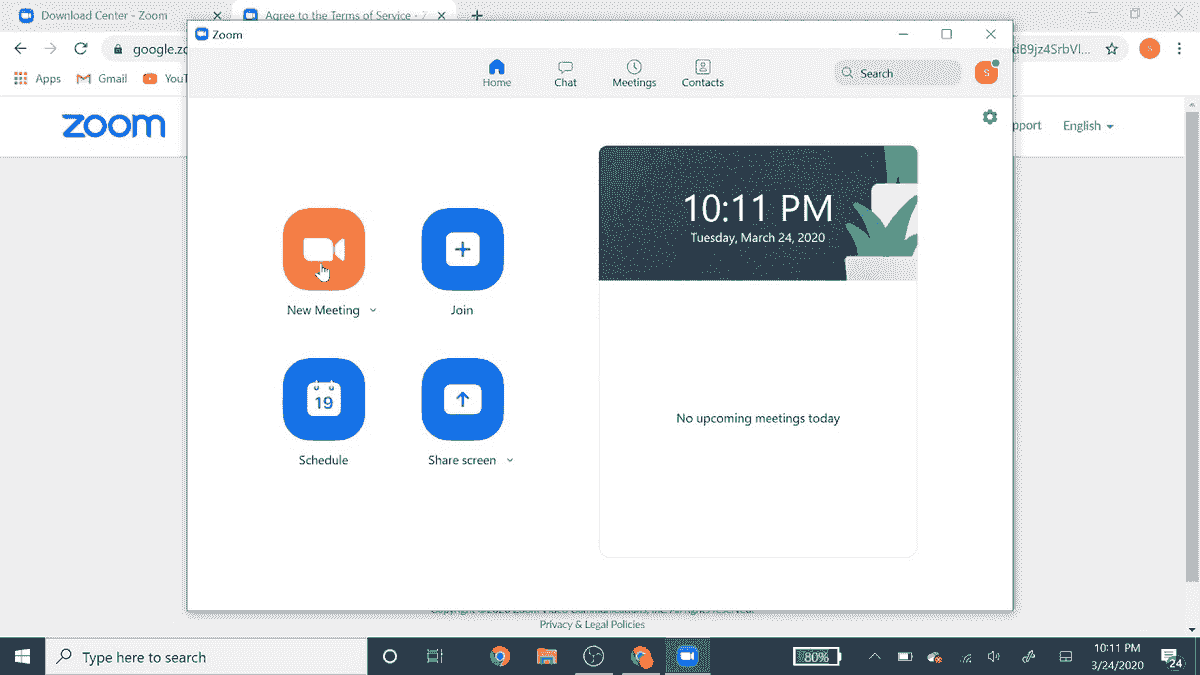Click the 10:11 PM clock in Zoom
This screenshot has width=1200, height=675.
click(758, 209)
